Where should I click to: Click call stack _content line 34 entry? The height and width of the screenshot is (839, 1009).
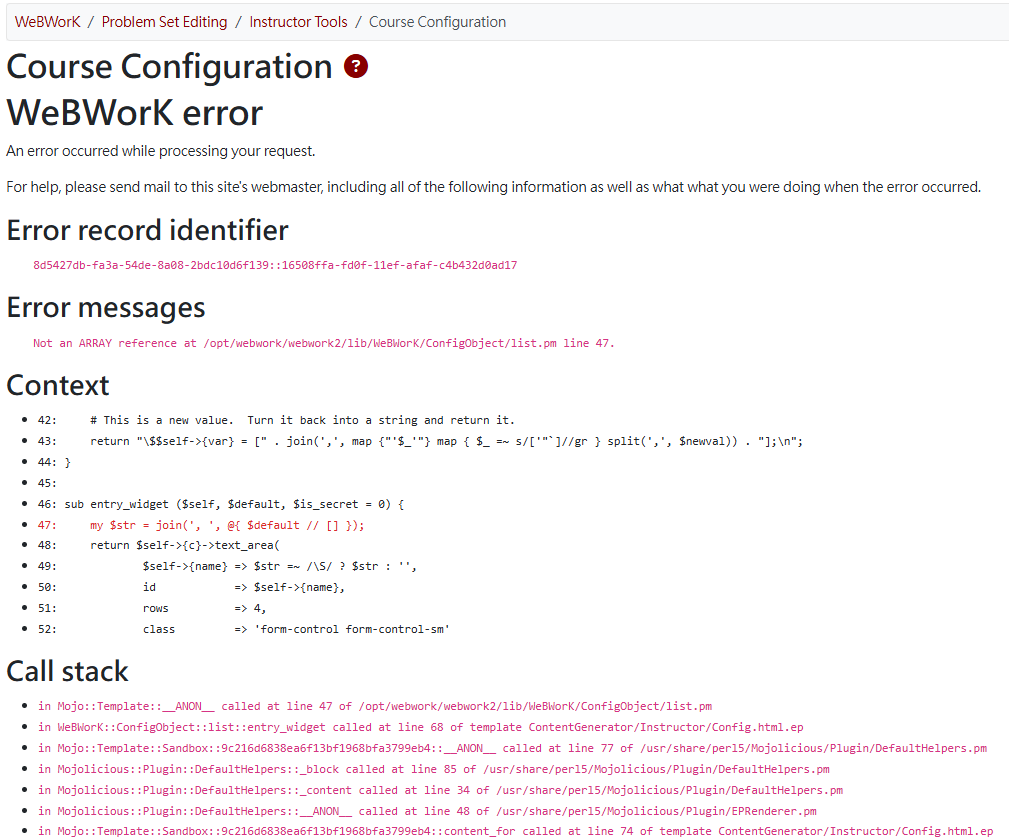[x=440, y=790]
